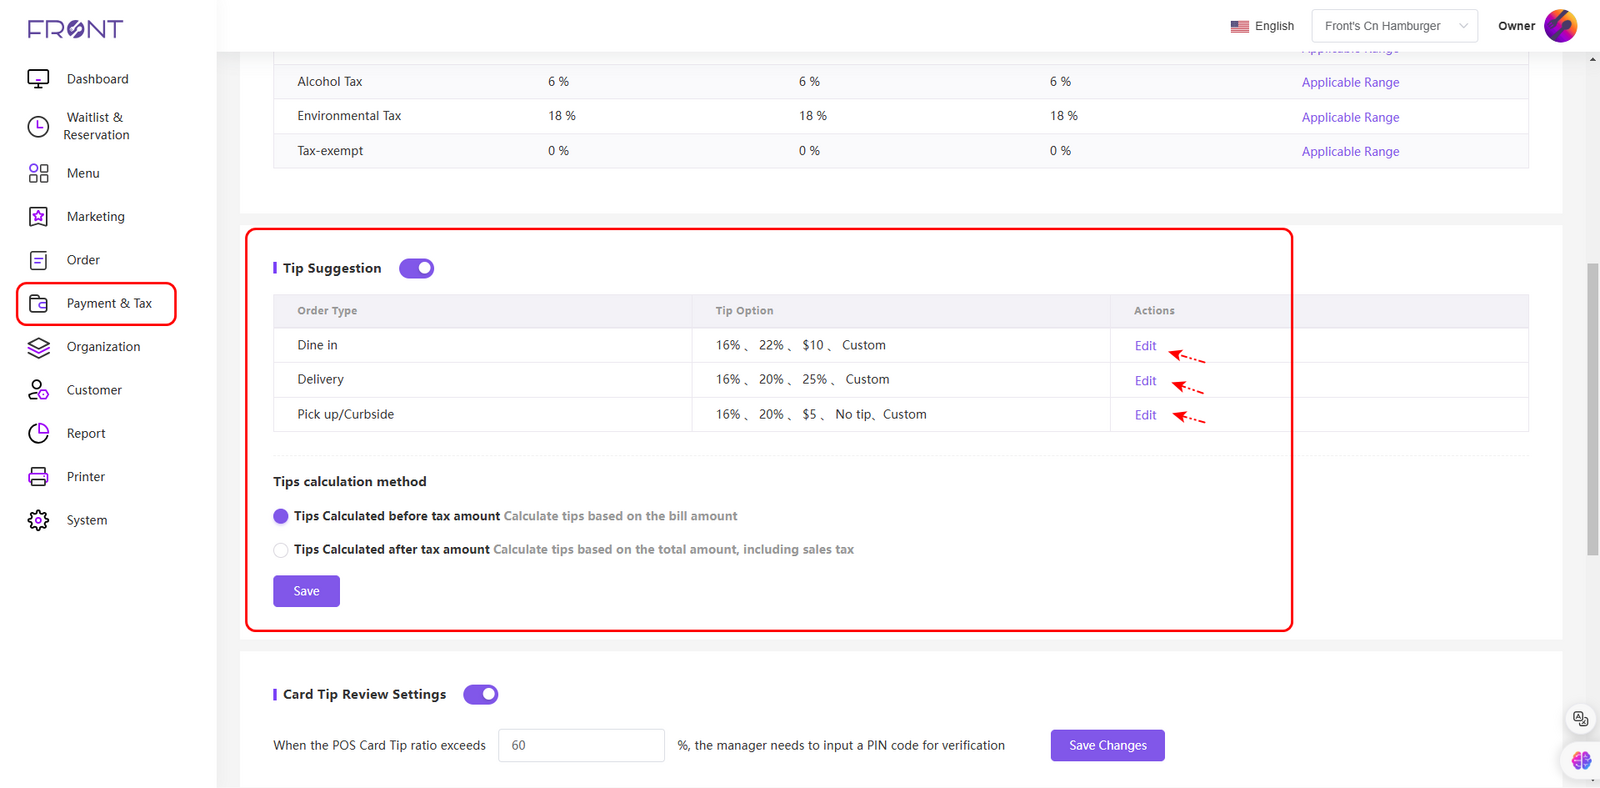Viewport: 1600px width, 788px height.
Task: Click the Dashboard monitor icon
Action: [x=38, y=79]
